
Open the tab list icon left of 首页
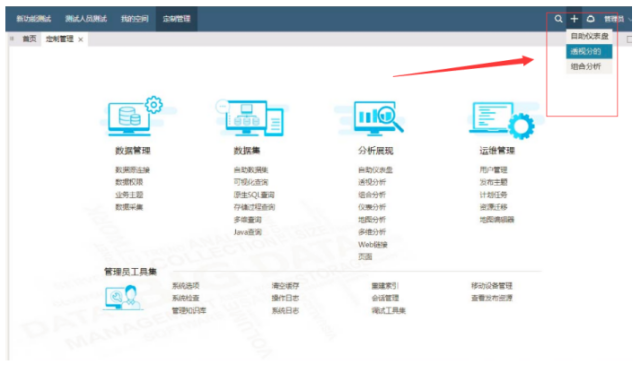coord(12,39)
